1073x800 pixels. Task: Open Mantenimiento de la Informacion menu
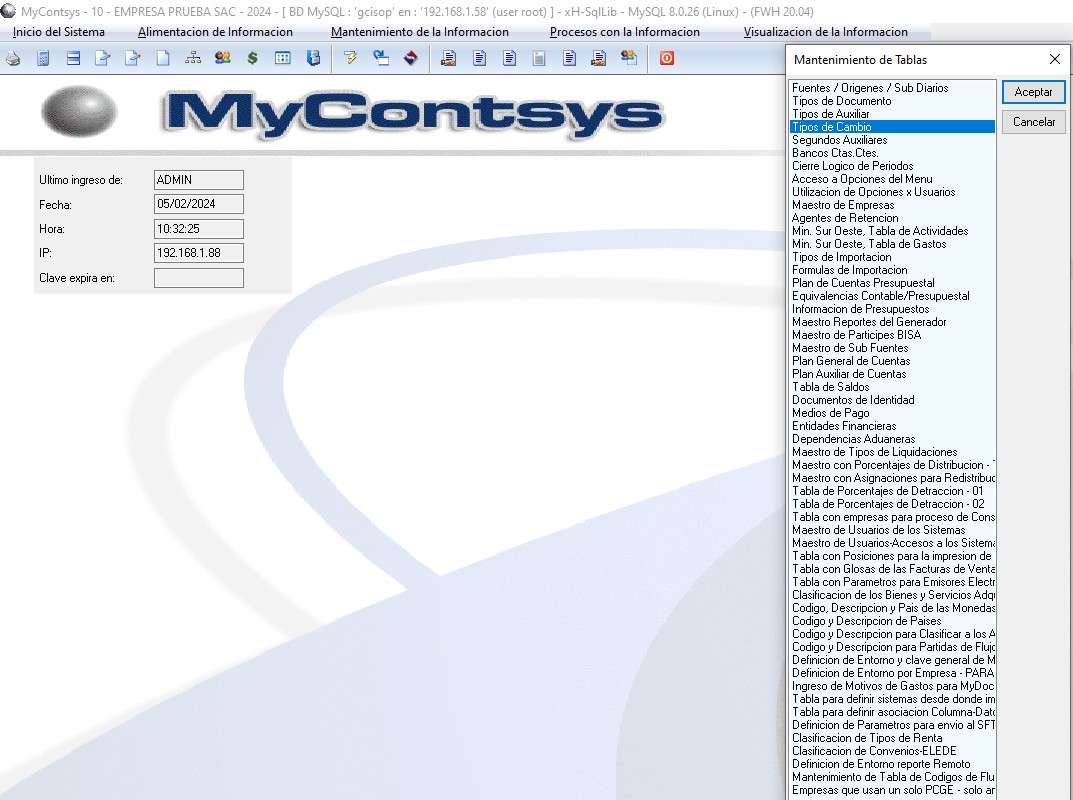tap(419, 32)
